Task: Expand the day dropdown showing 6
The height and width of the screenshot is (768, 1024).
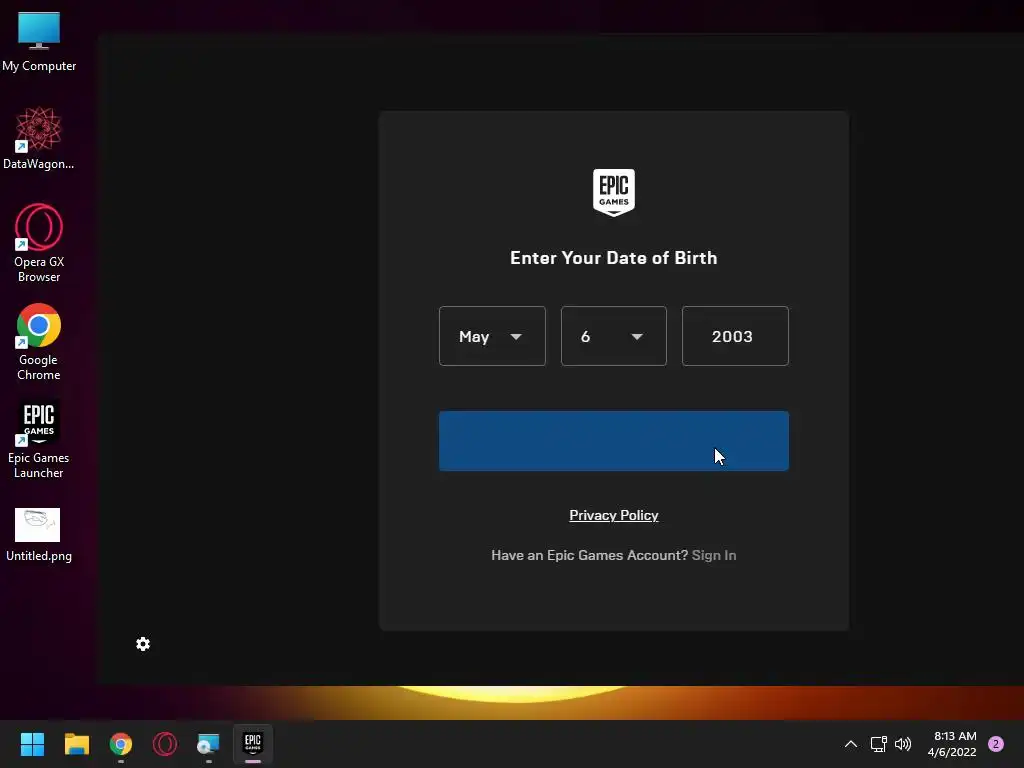Action: [613, 336]
